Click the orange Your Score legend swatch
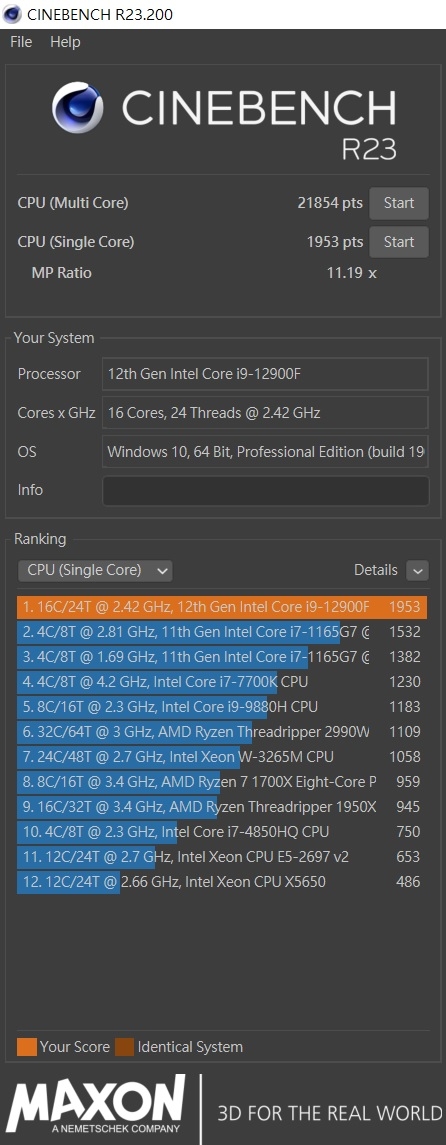 pos(26,1047)
